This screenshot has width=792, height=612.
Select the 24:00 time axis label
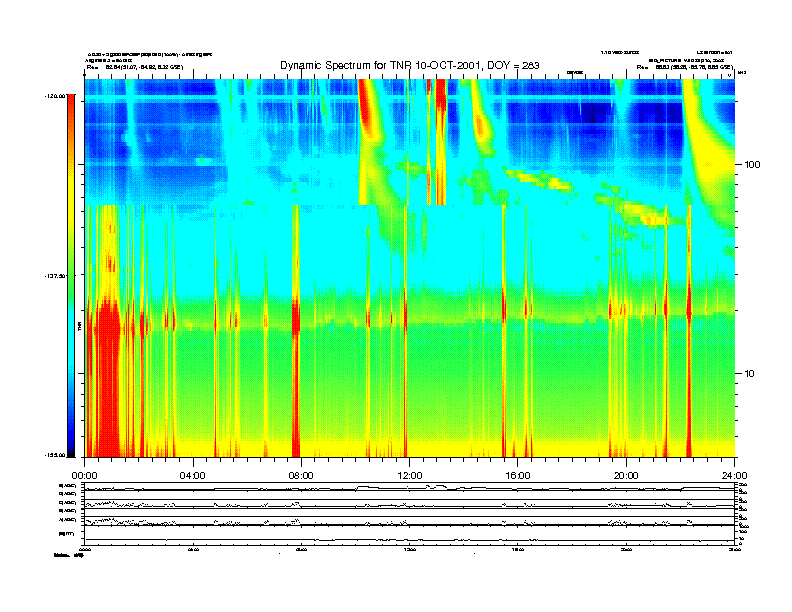pyautogui.click(x=734, y=476)
